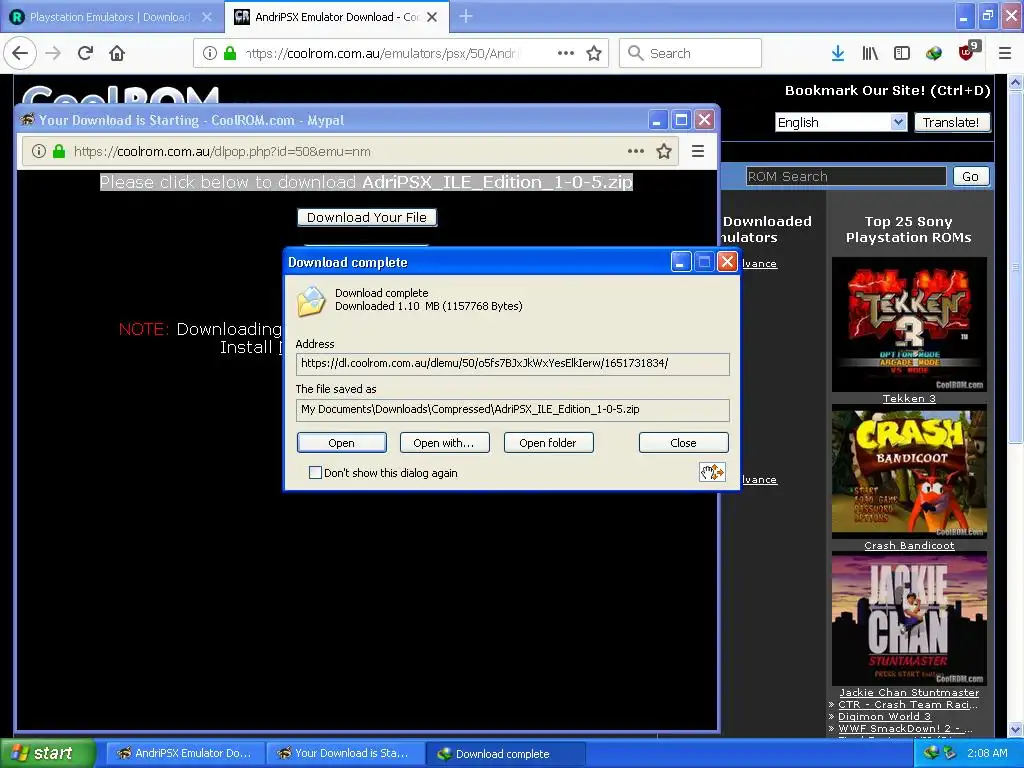Open Jackie Chan Stuntmaster cover thumbnail
Viewport: 1024px width, 768px height.
pos(909,618)
